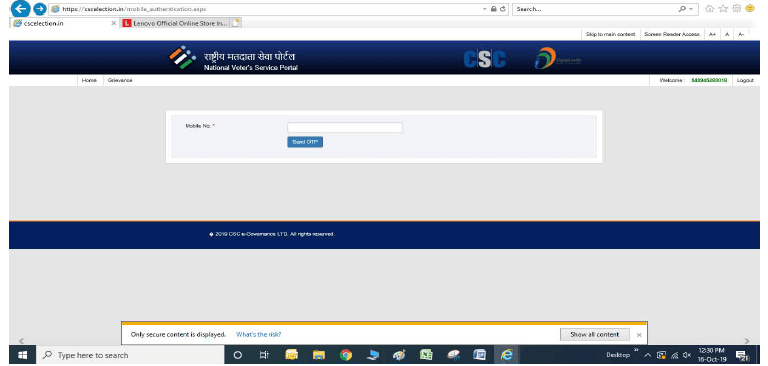Click the 2019 CSC e-Governance copyright text

click(x=272, y=234)
